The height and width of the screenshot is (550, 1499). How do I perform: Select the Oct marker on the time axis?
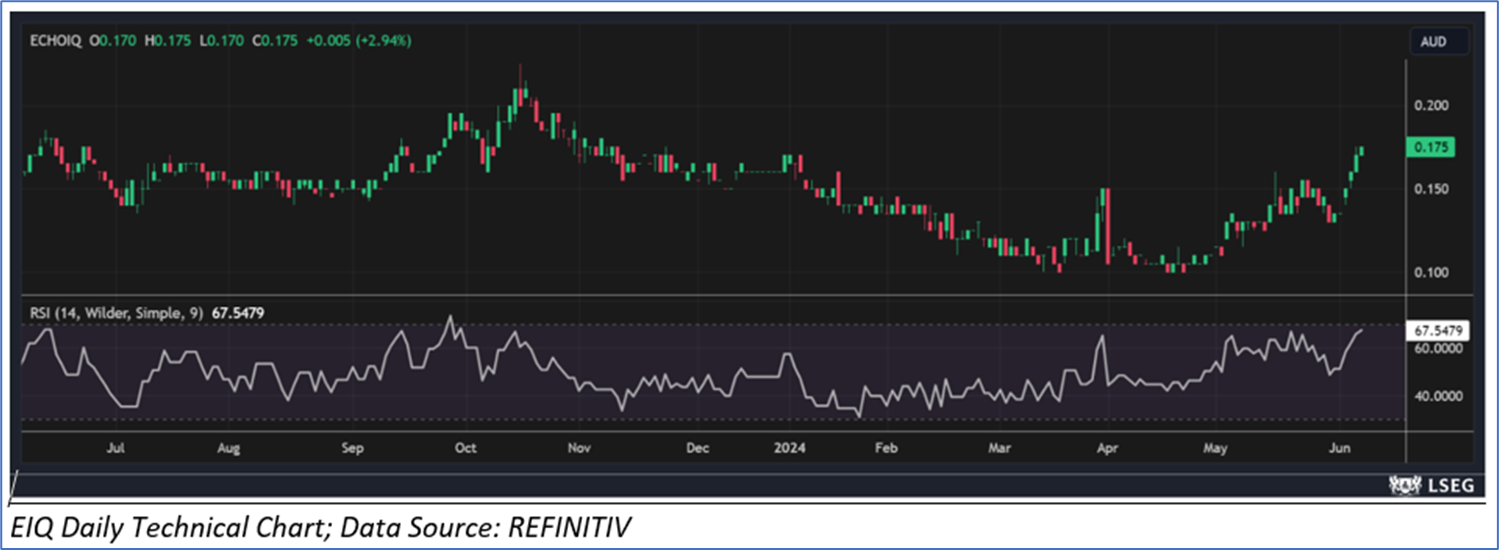tap(464, 448)
